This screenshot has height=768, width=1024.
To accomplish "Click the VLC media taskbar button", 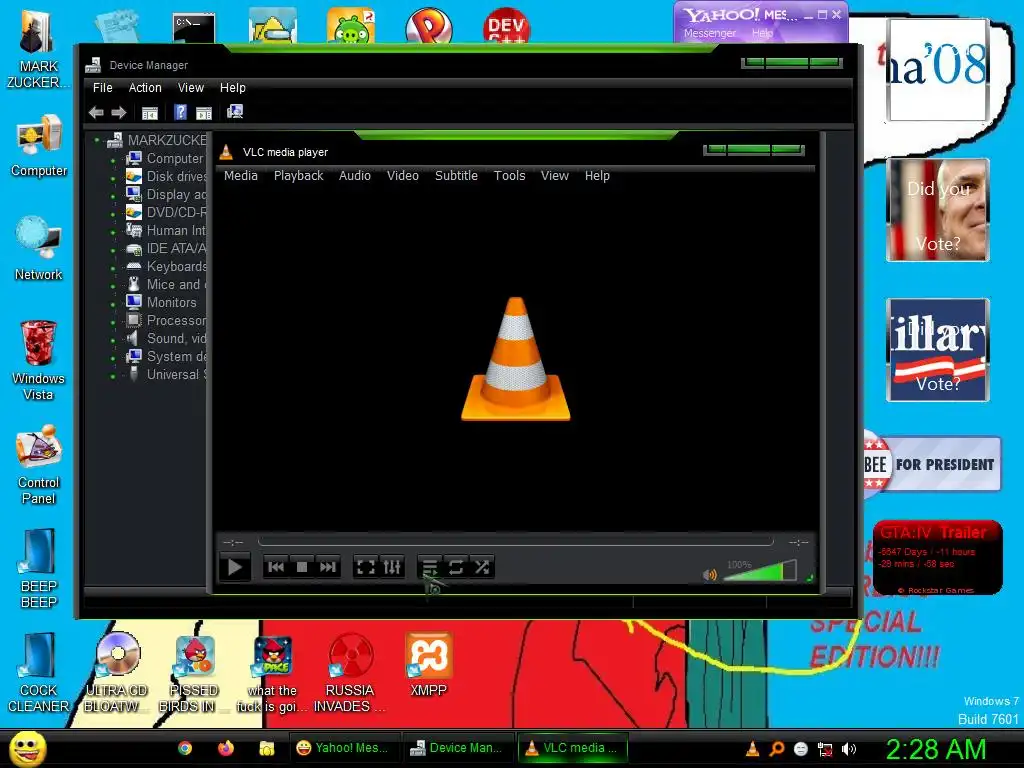I will (x=573, y=748).
